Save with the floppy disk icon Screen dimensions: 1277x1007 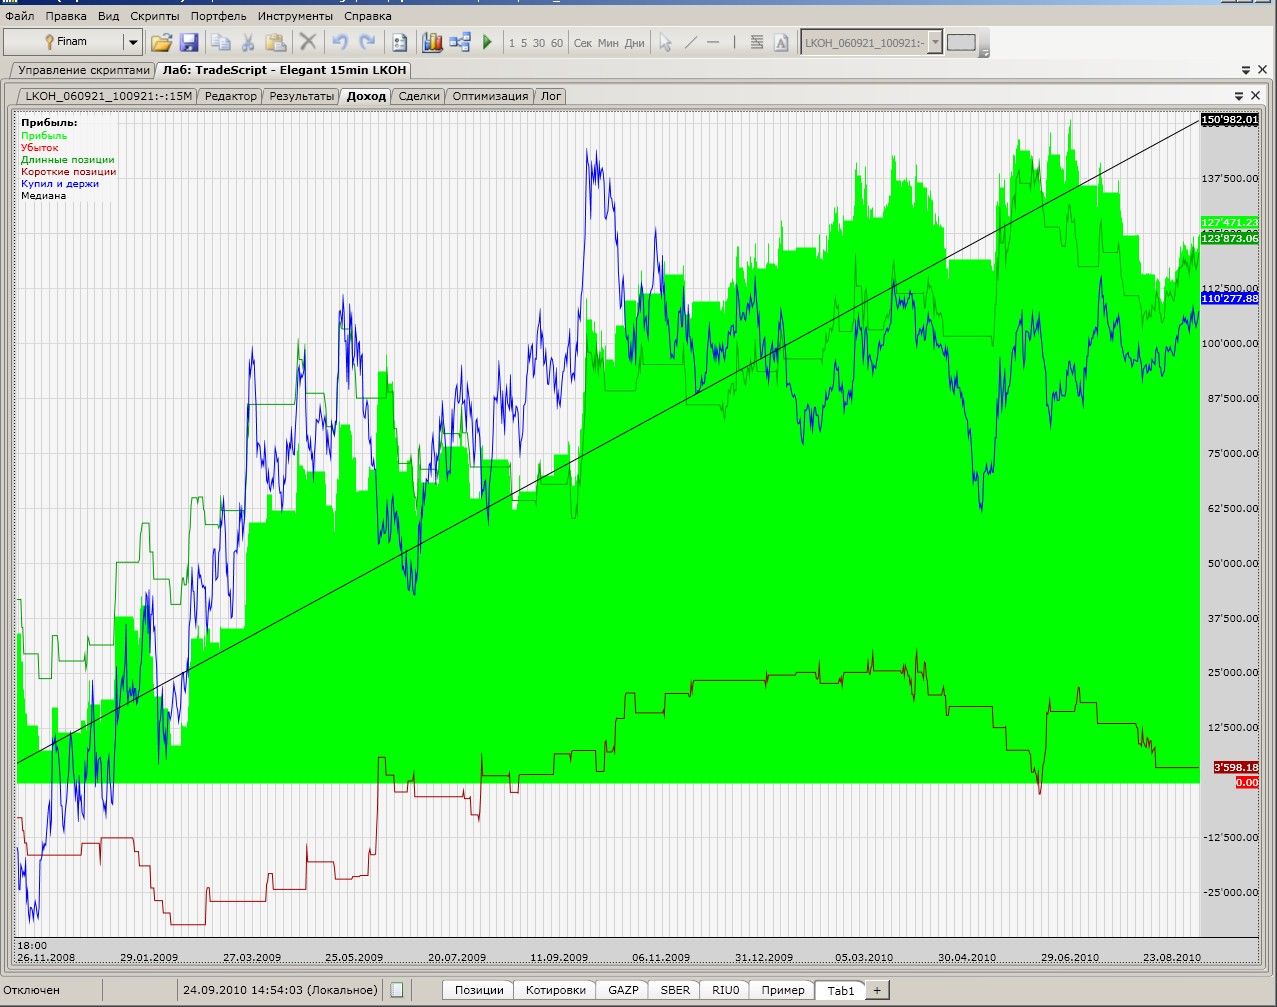tap(189, 42)
